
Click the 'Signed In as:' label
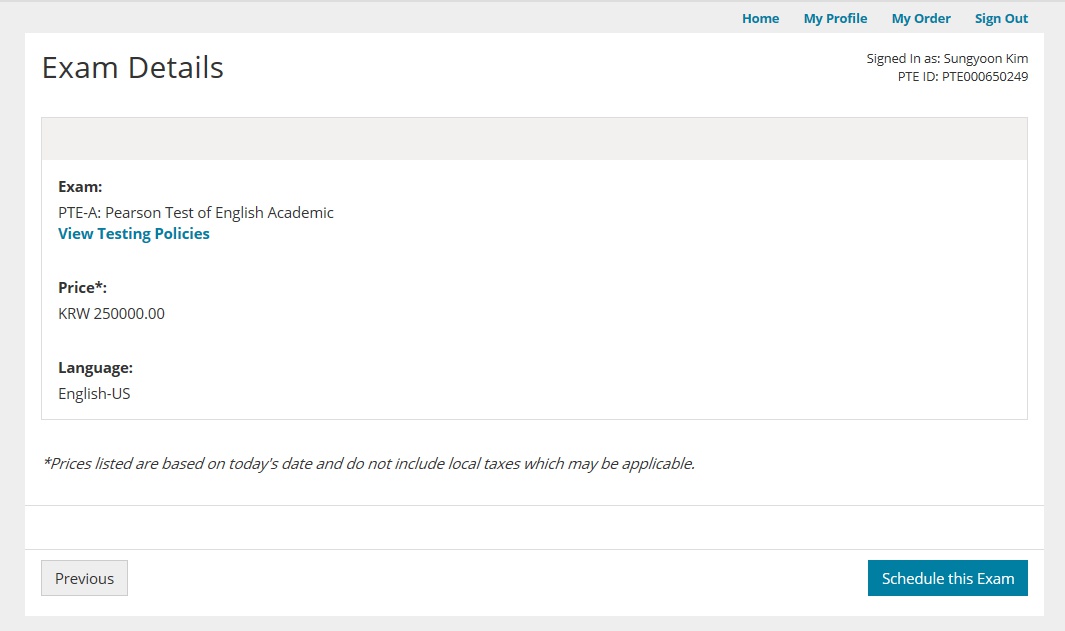pos(903,59)
